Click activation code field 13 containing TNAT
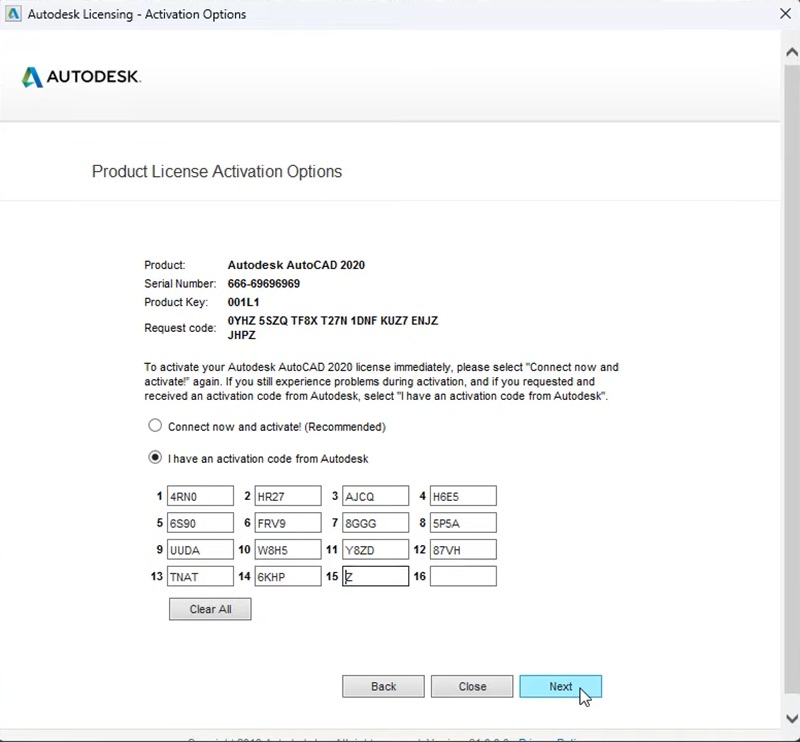Viewport: 800px width, 742px height. tap(200, 576)
